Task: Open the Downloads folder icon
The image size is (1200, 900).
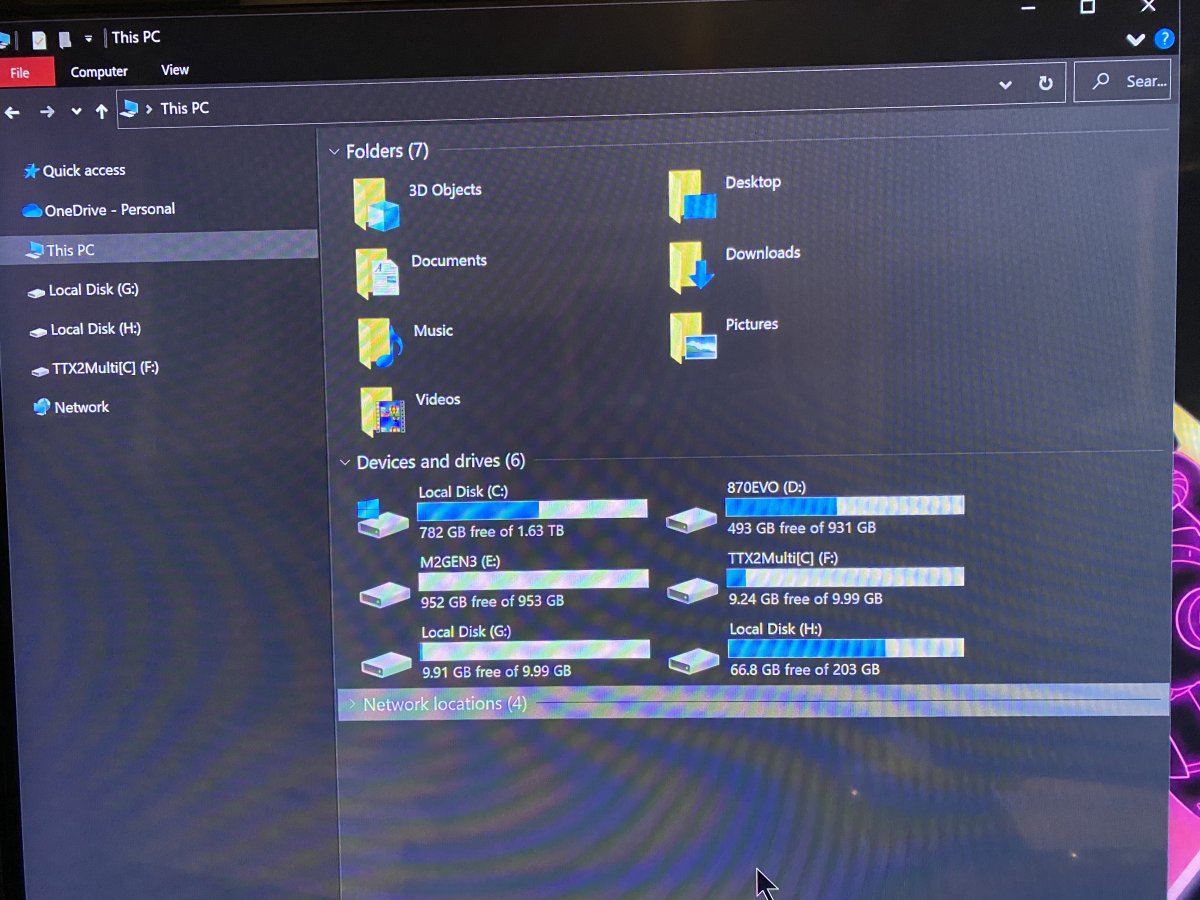Action: point(692,266)
